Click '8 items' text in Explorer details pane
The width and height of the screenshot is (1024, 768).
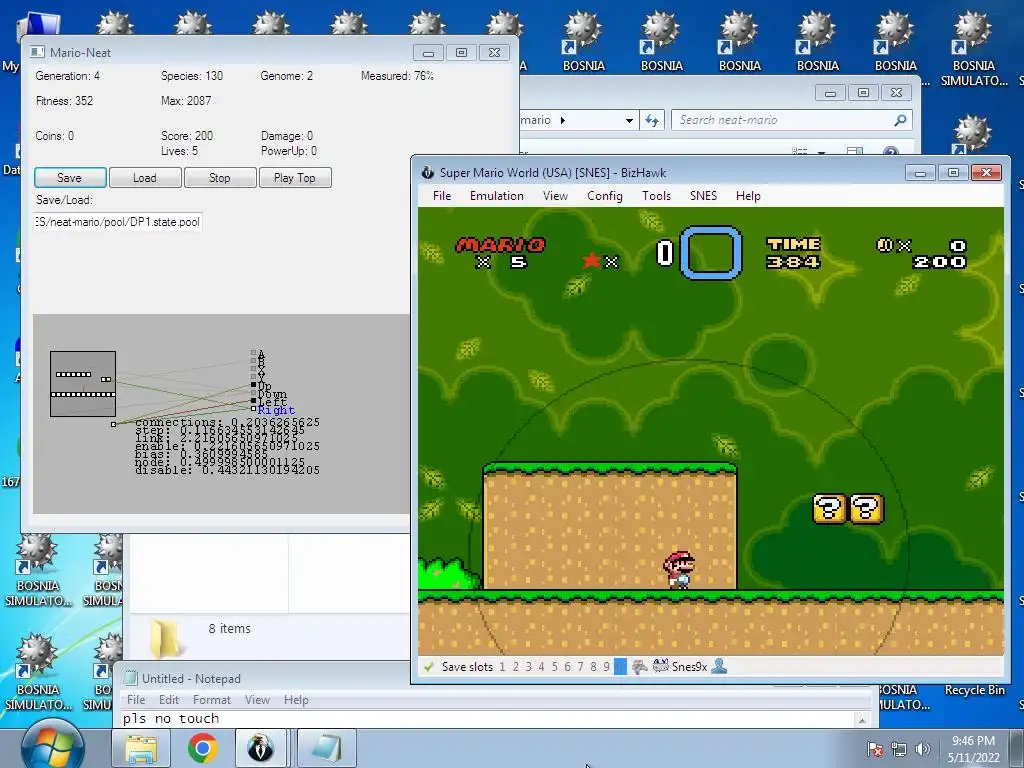click(x=229, y=628)
